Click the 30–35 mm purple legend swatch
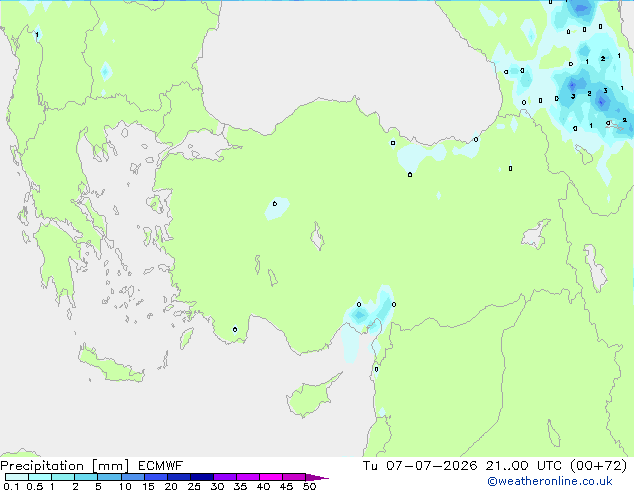 tap(224, 477)
